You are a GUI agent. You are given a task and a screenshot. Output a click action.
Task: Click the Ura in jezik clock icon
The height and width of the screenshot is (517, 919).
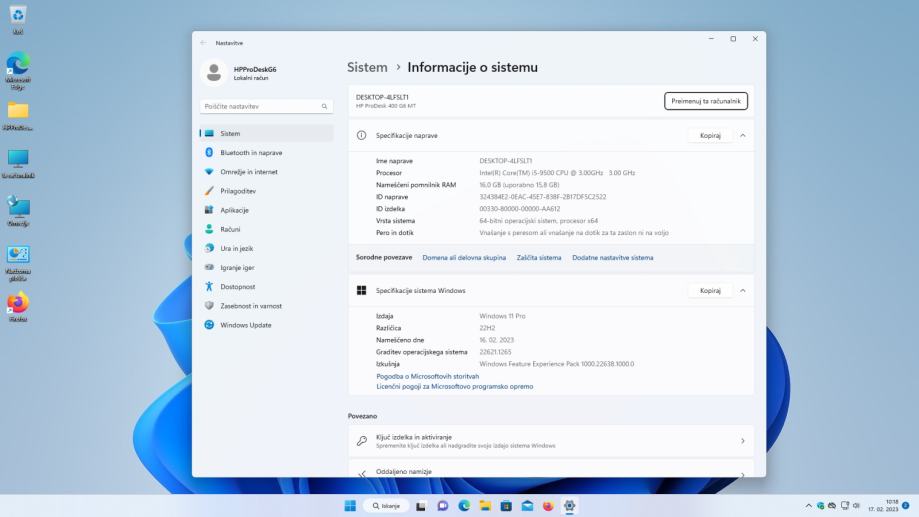(209, 249)
